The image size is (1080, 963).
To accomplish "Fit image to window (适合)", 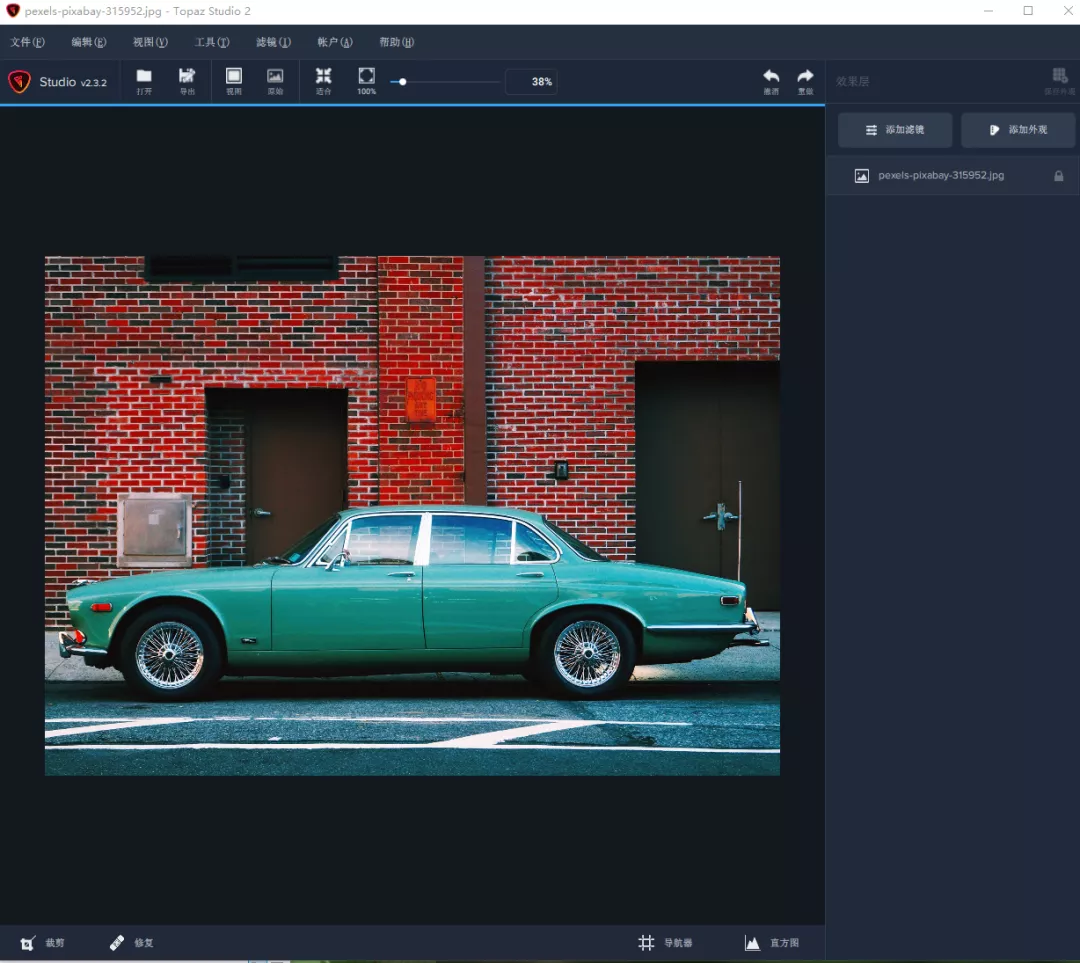I will pyautogui.click(x=323, y=80).
